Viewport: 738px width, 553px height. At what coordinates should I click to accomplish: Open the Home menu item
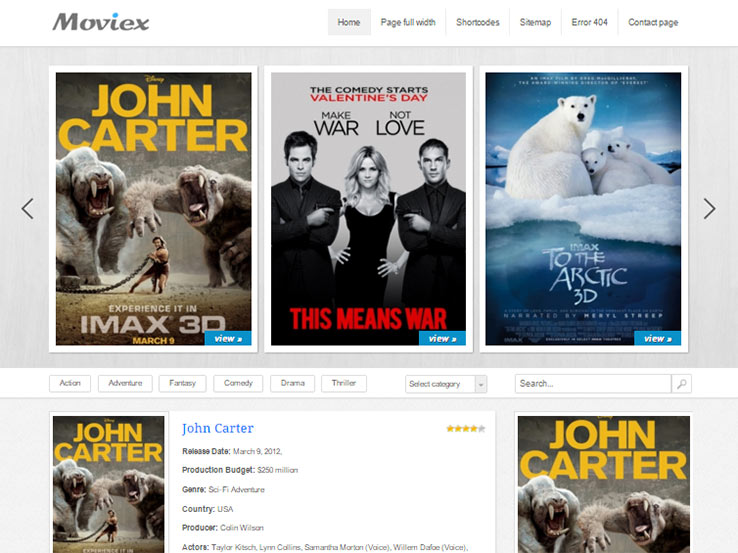click(349, 22)
